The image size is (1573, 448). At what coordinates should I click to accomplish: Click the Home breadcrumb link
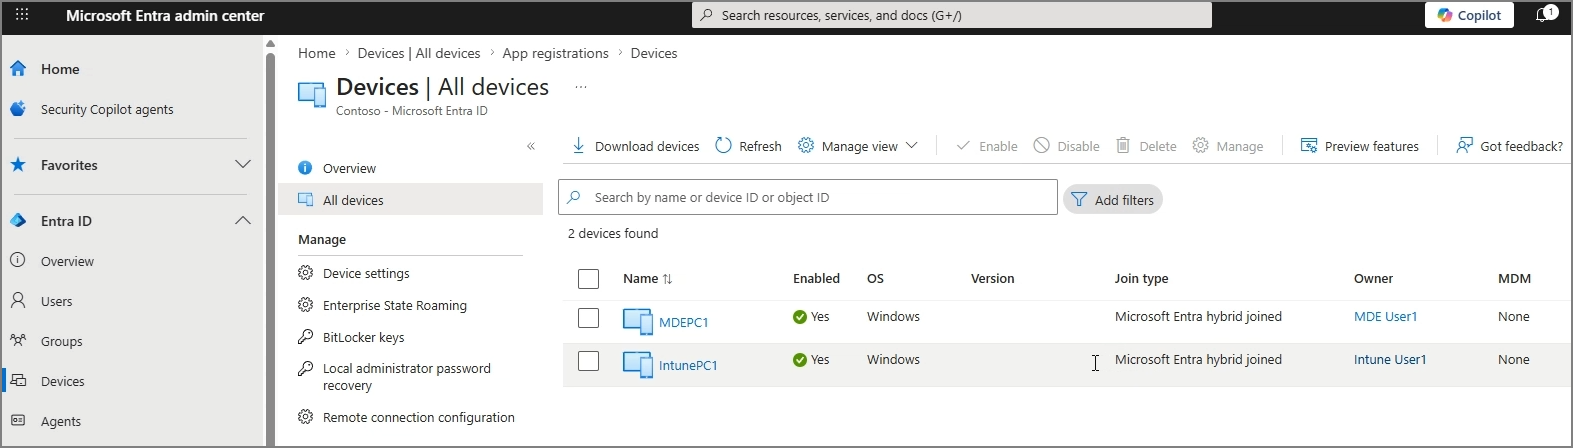316,53
